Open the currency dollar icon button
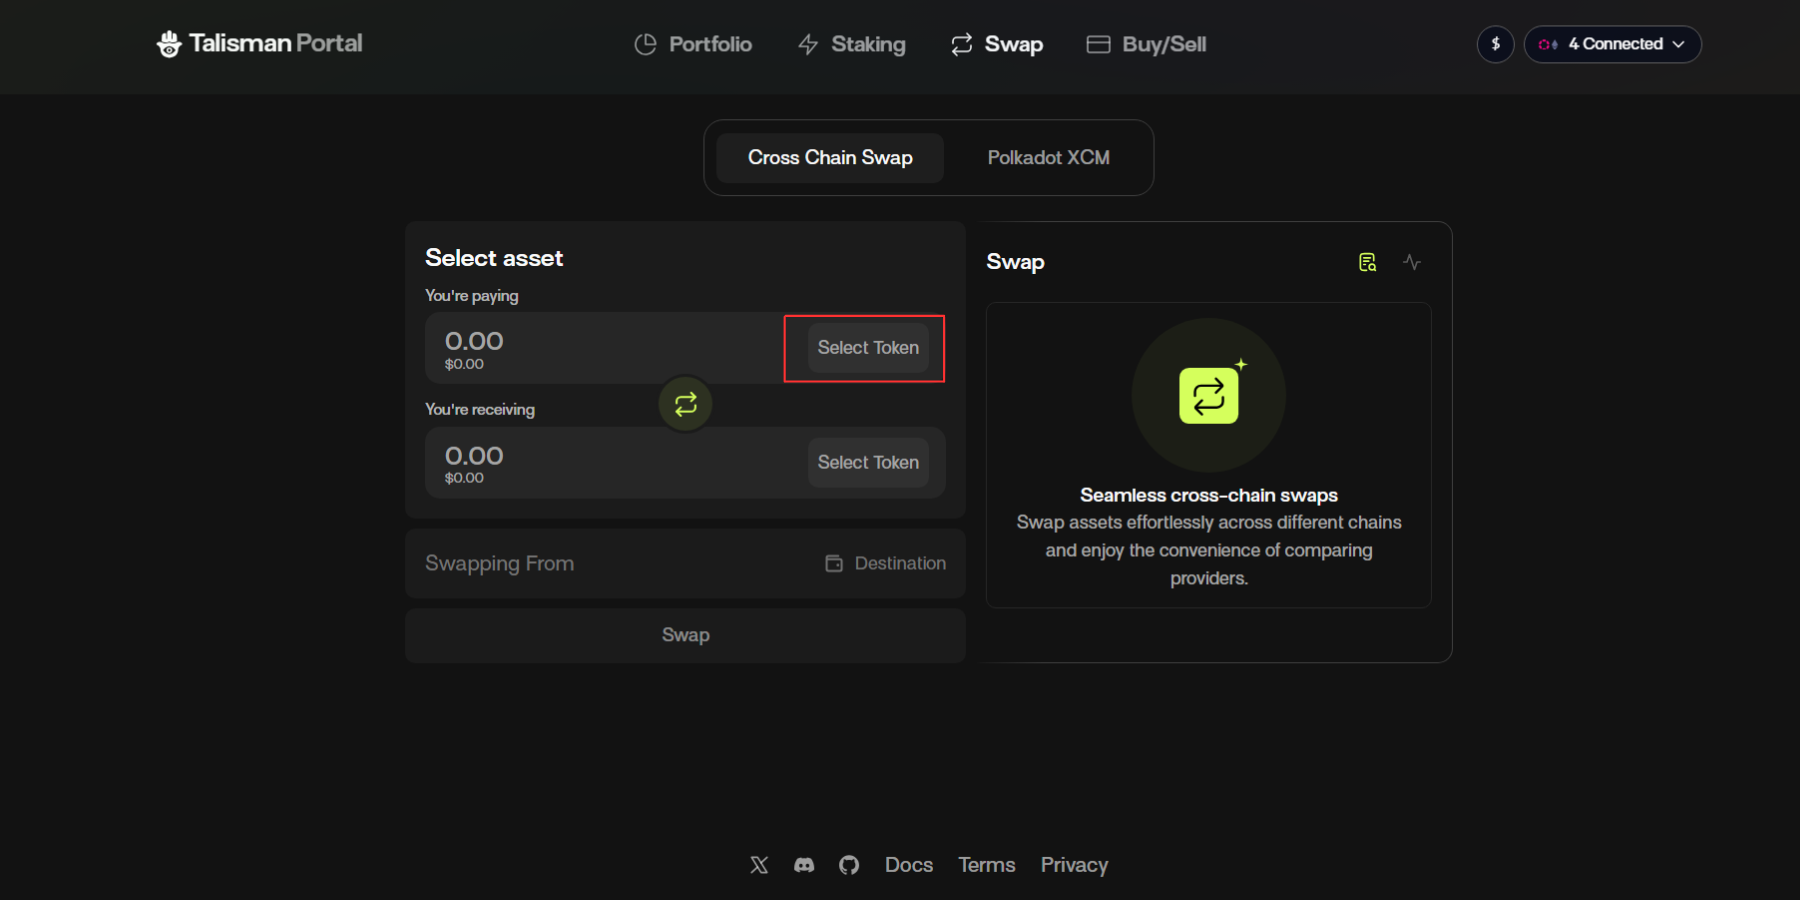The image size is (1800, 900). (1495, 44)
